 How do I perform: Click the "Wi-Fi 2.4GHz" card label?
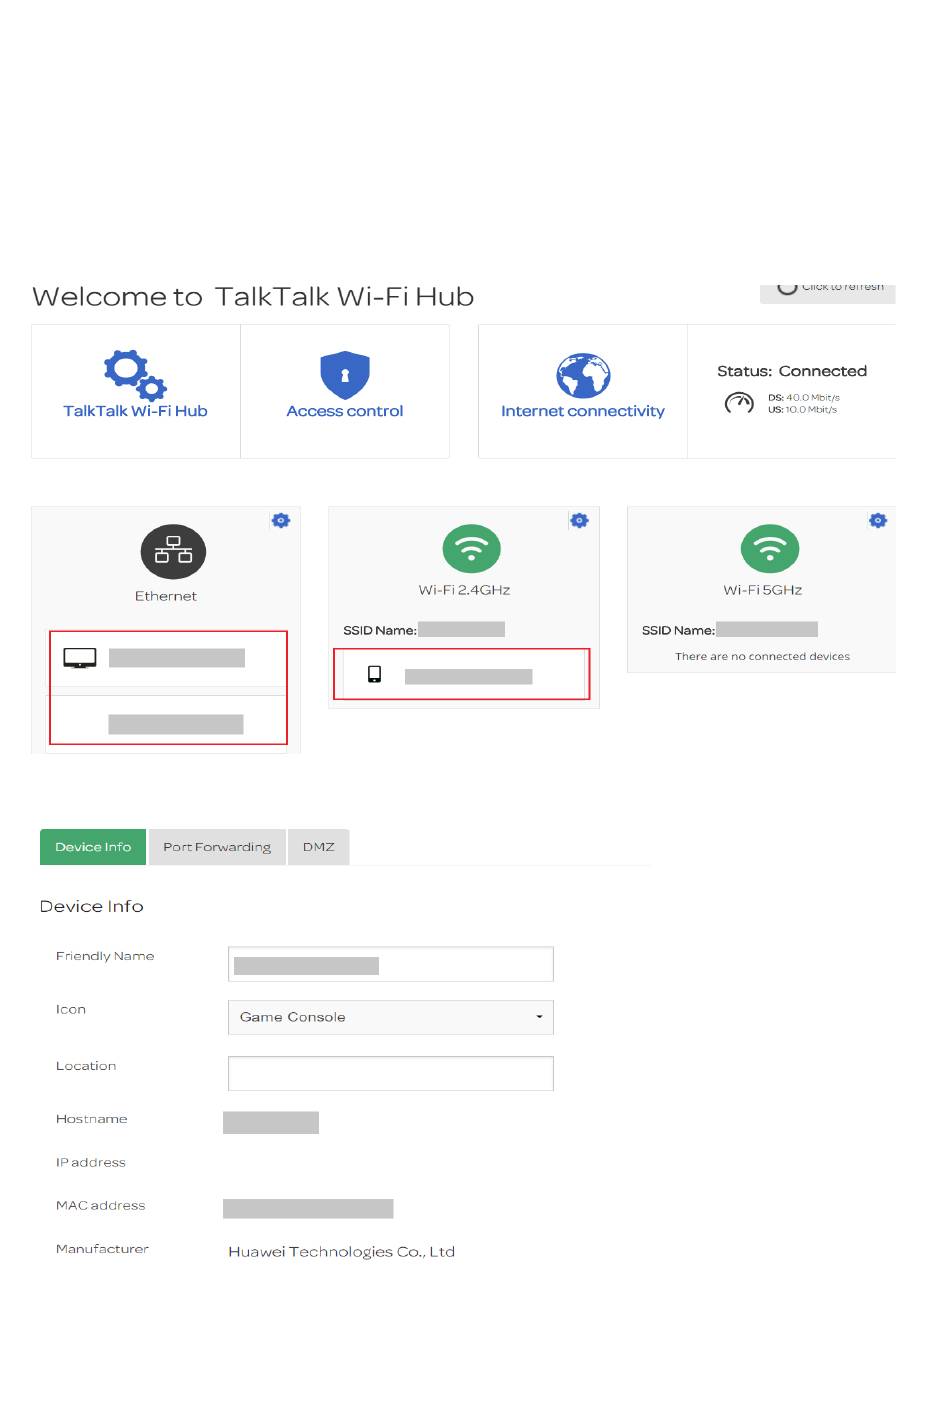(465, 590)
